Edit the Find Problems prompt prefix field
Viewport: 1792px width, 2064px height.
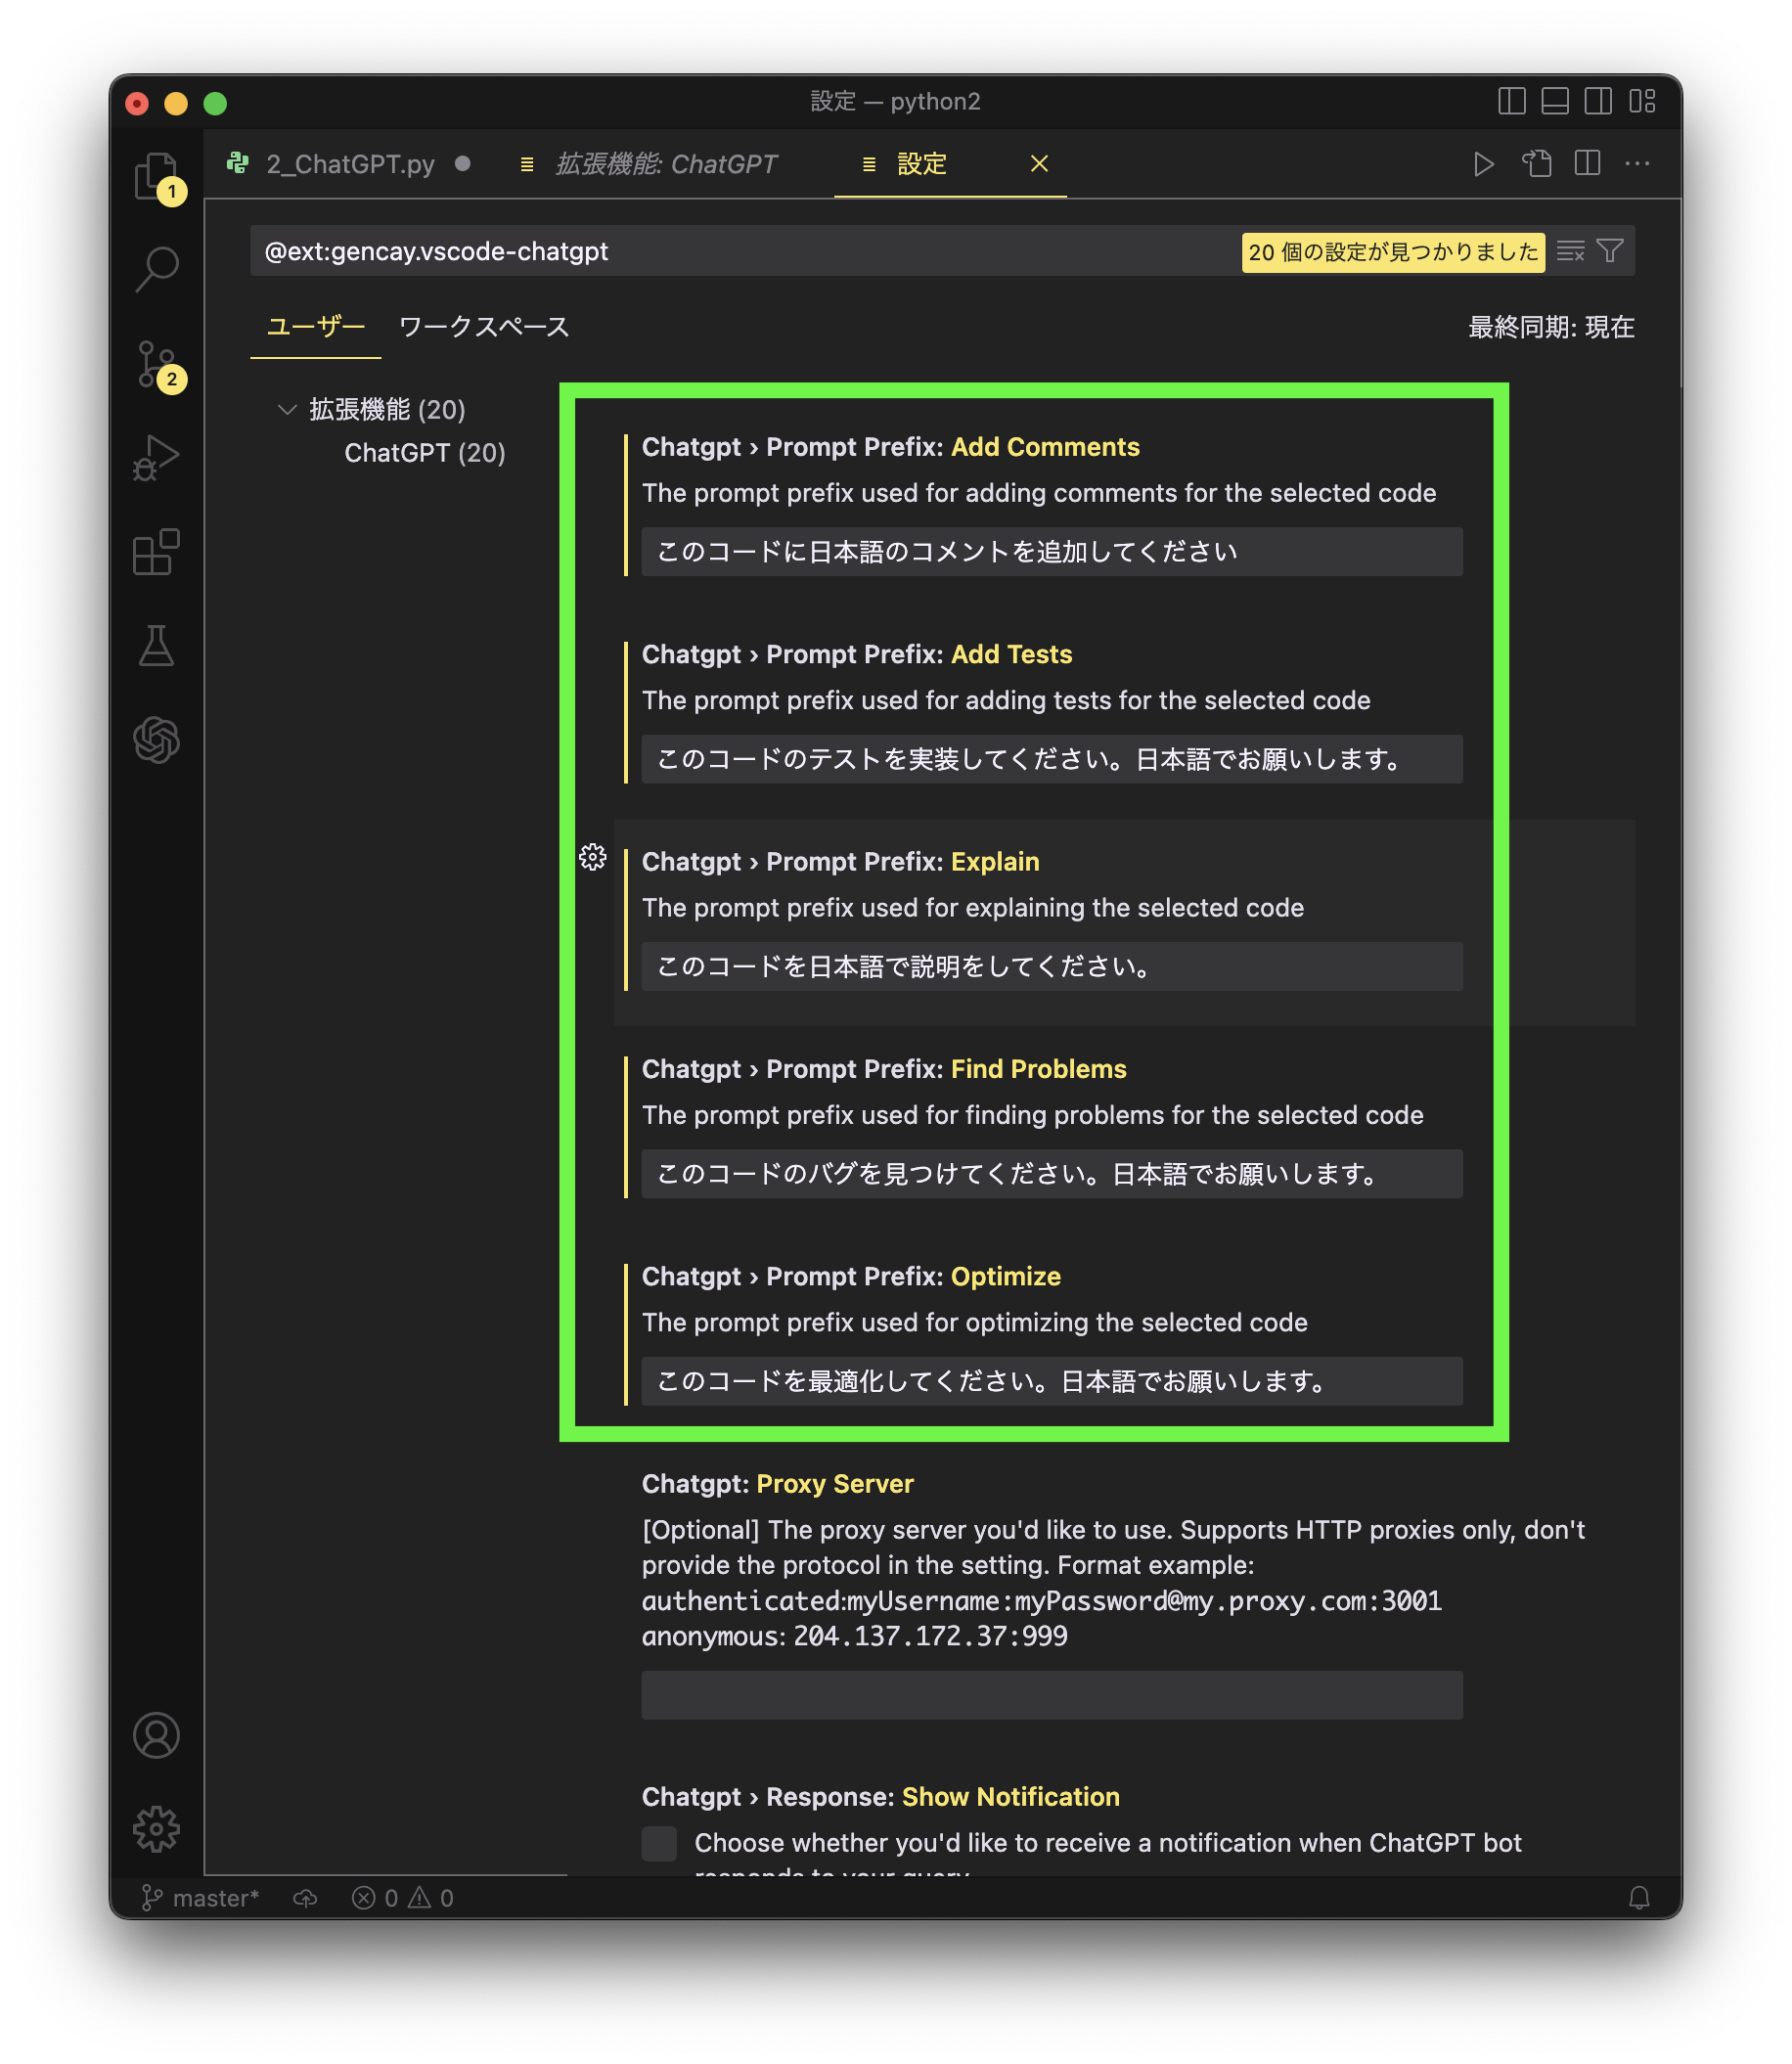(x=1052, y=1173)
